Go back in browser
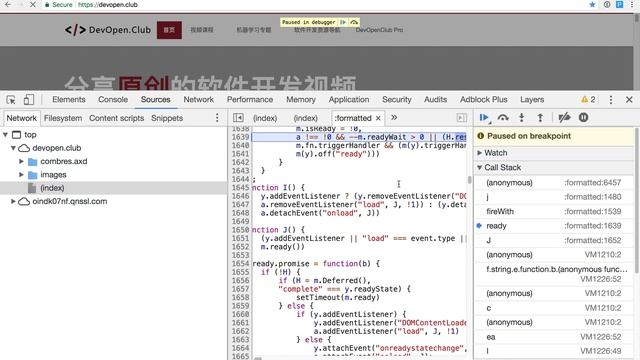This screenshot has width=640, height=360. (8, 4)
